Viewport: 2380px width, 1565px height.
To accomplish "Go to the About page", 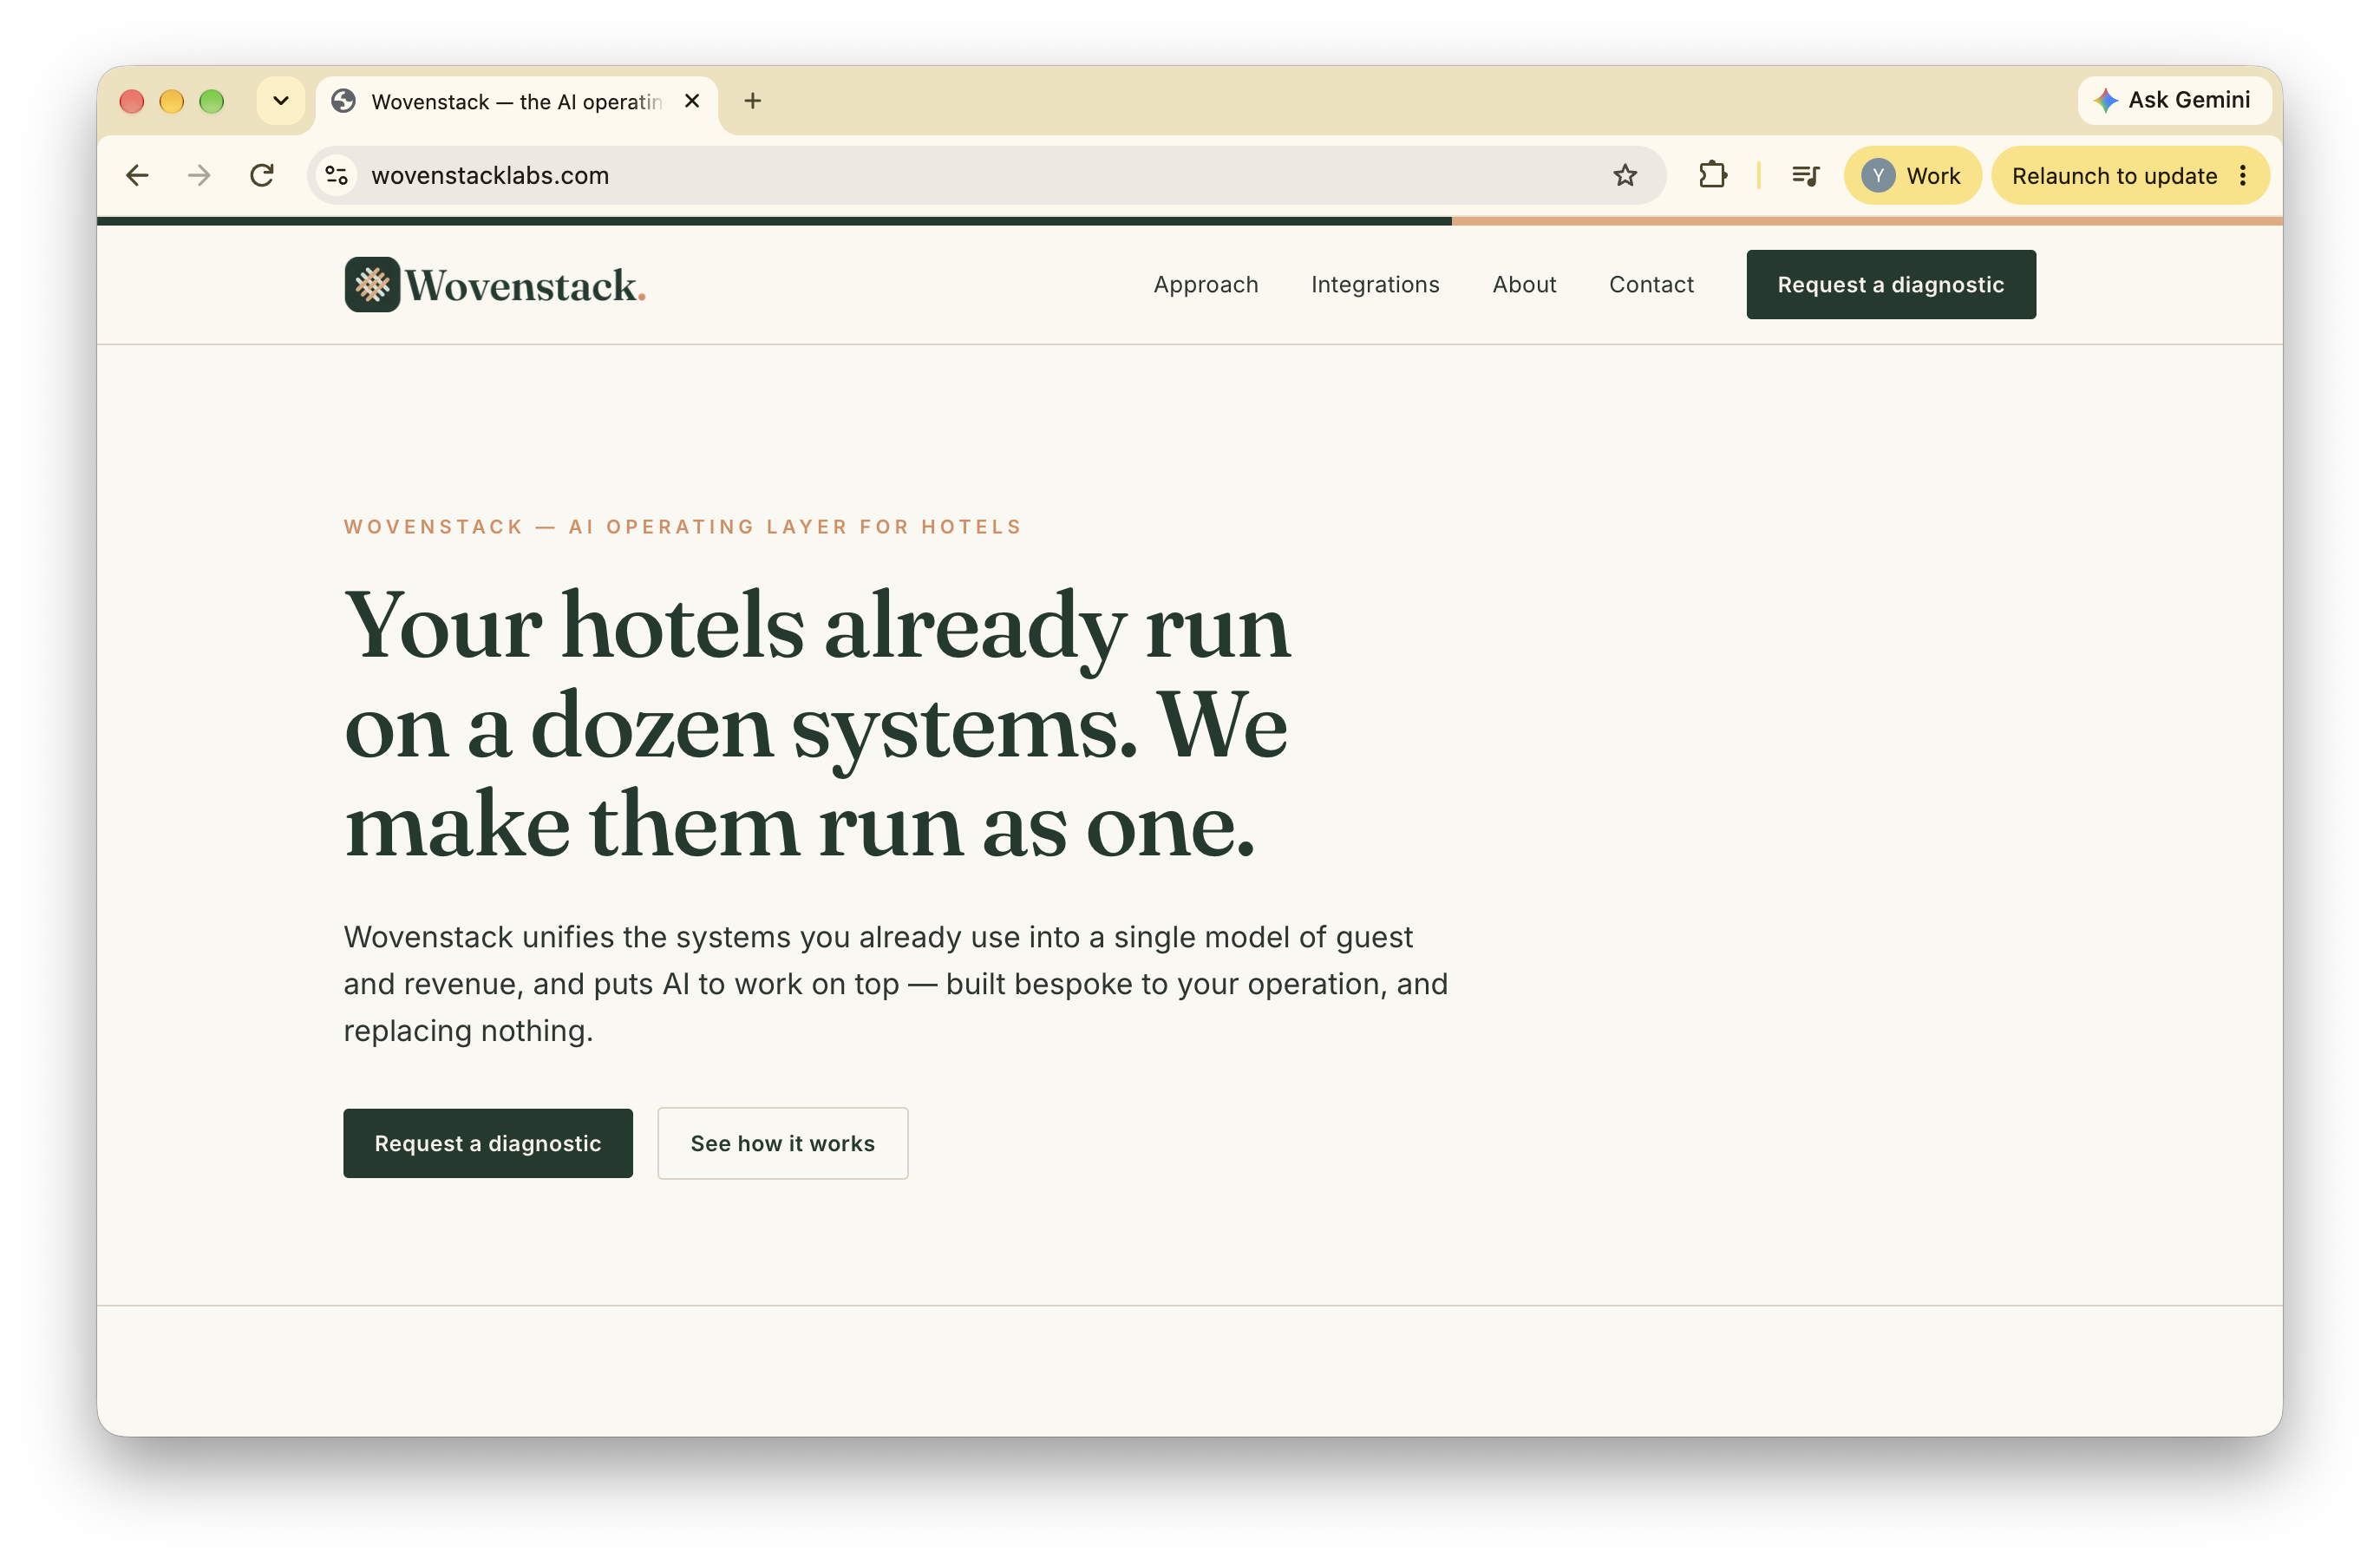I will (x=1523, y=285).
